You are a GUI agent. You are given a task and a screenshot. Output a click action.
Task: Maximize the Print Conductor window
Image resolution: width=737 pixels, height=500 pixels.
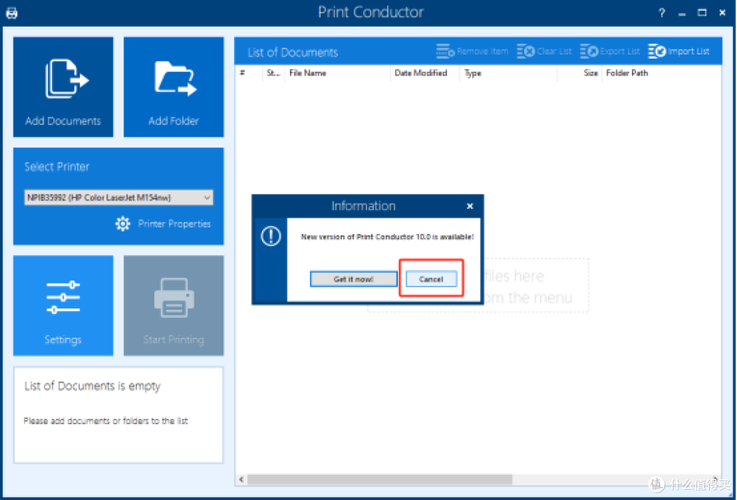point(702,13)
